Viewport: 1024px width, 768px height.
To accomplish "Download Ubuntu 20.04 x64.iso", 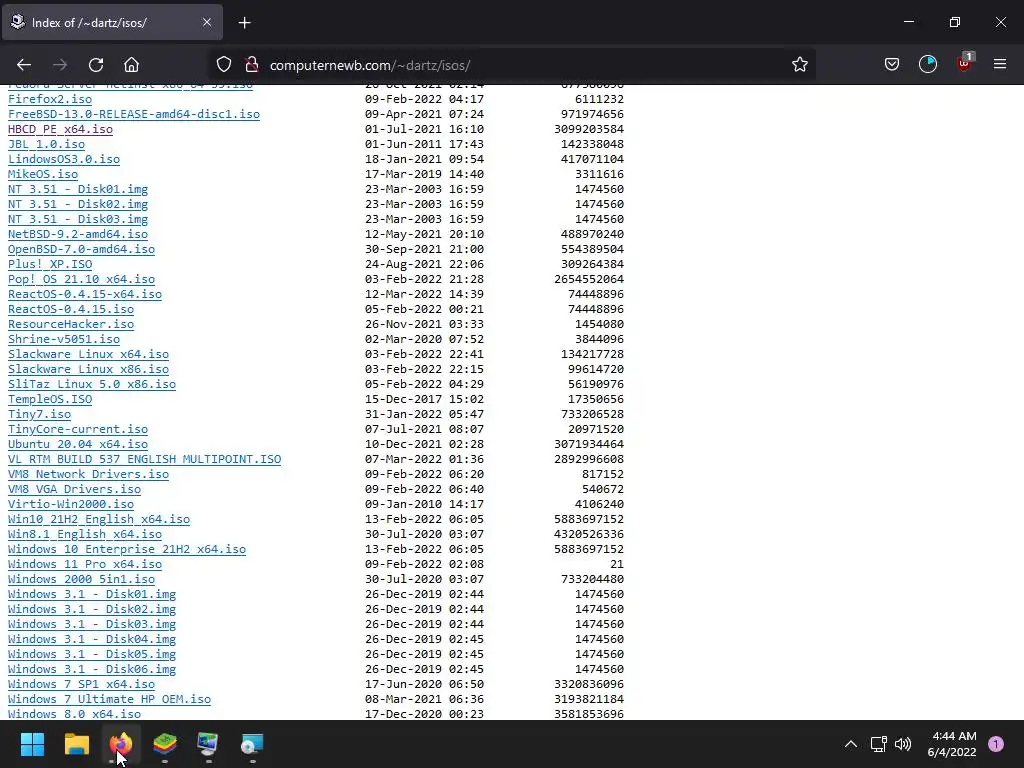I will click(78, 445).
